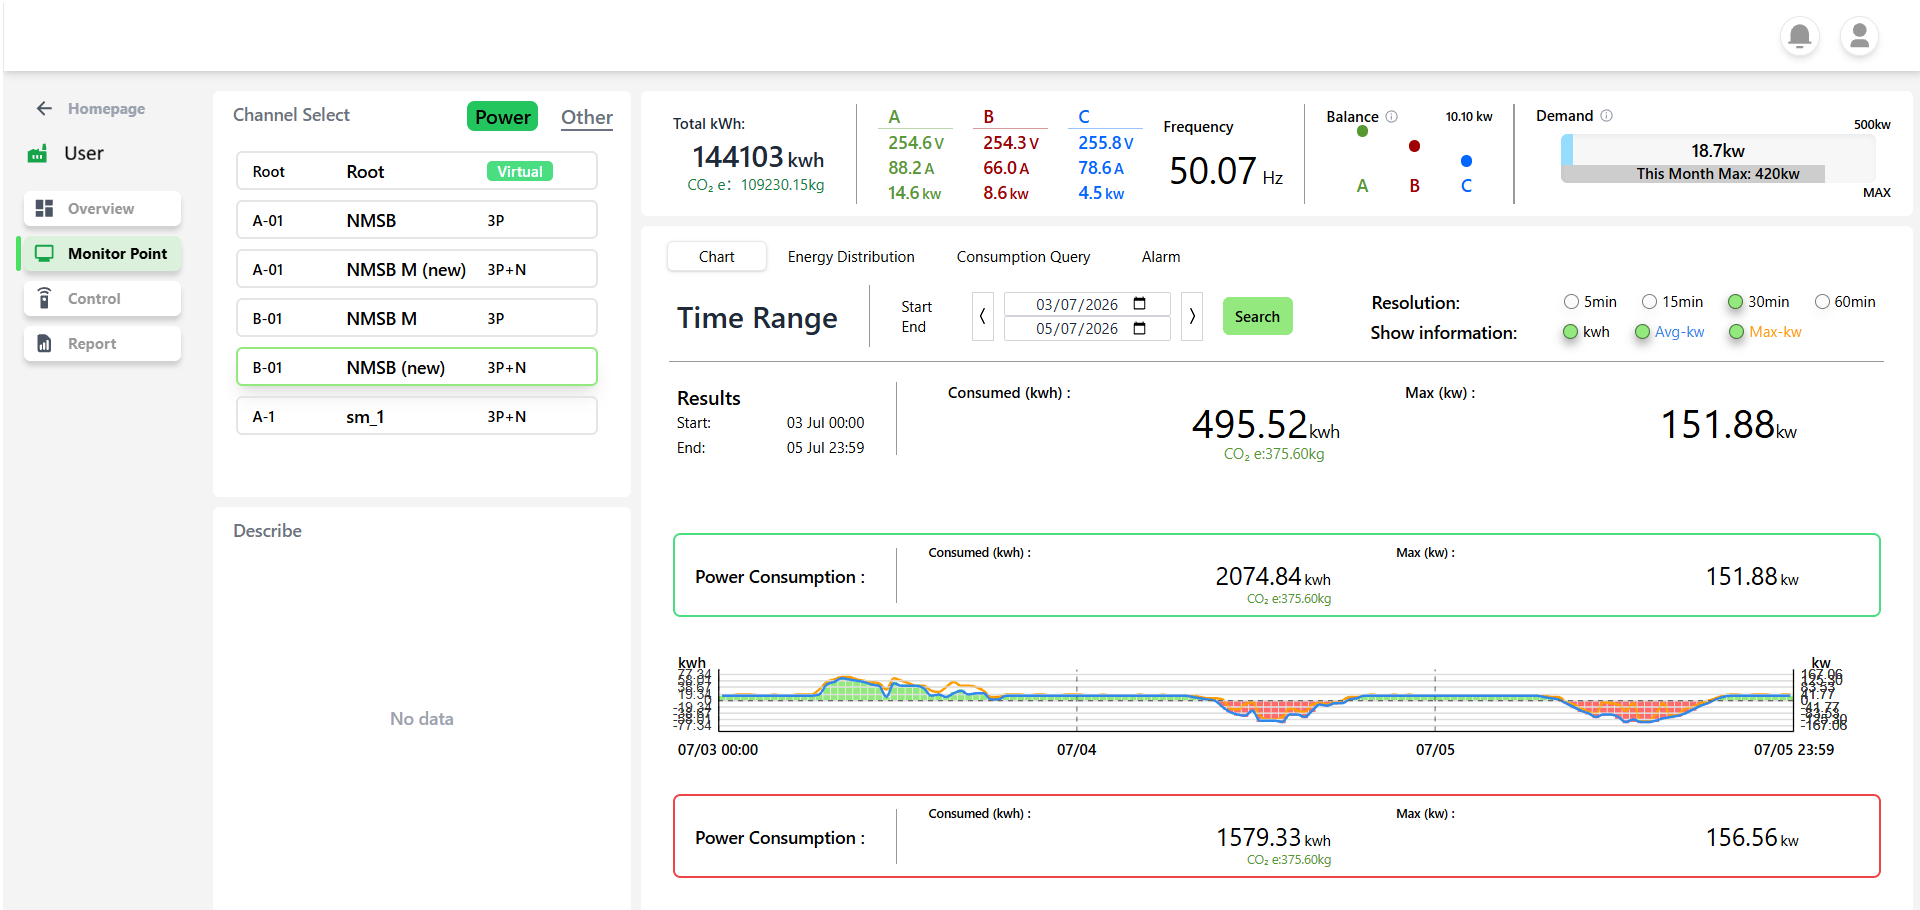The image size is (1920, 910).
Task: Step to the next date range arrow
Action: (x=1192, y=316)
